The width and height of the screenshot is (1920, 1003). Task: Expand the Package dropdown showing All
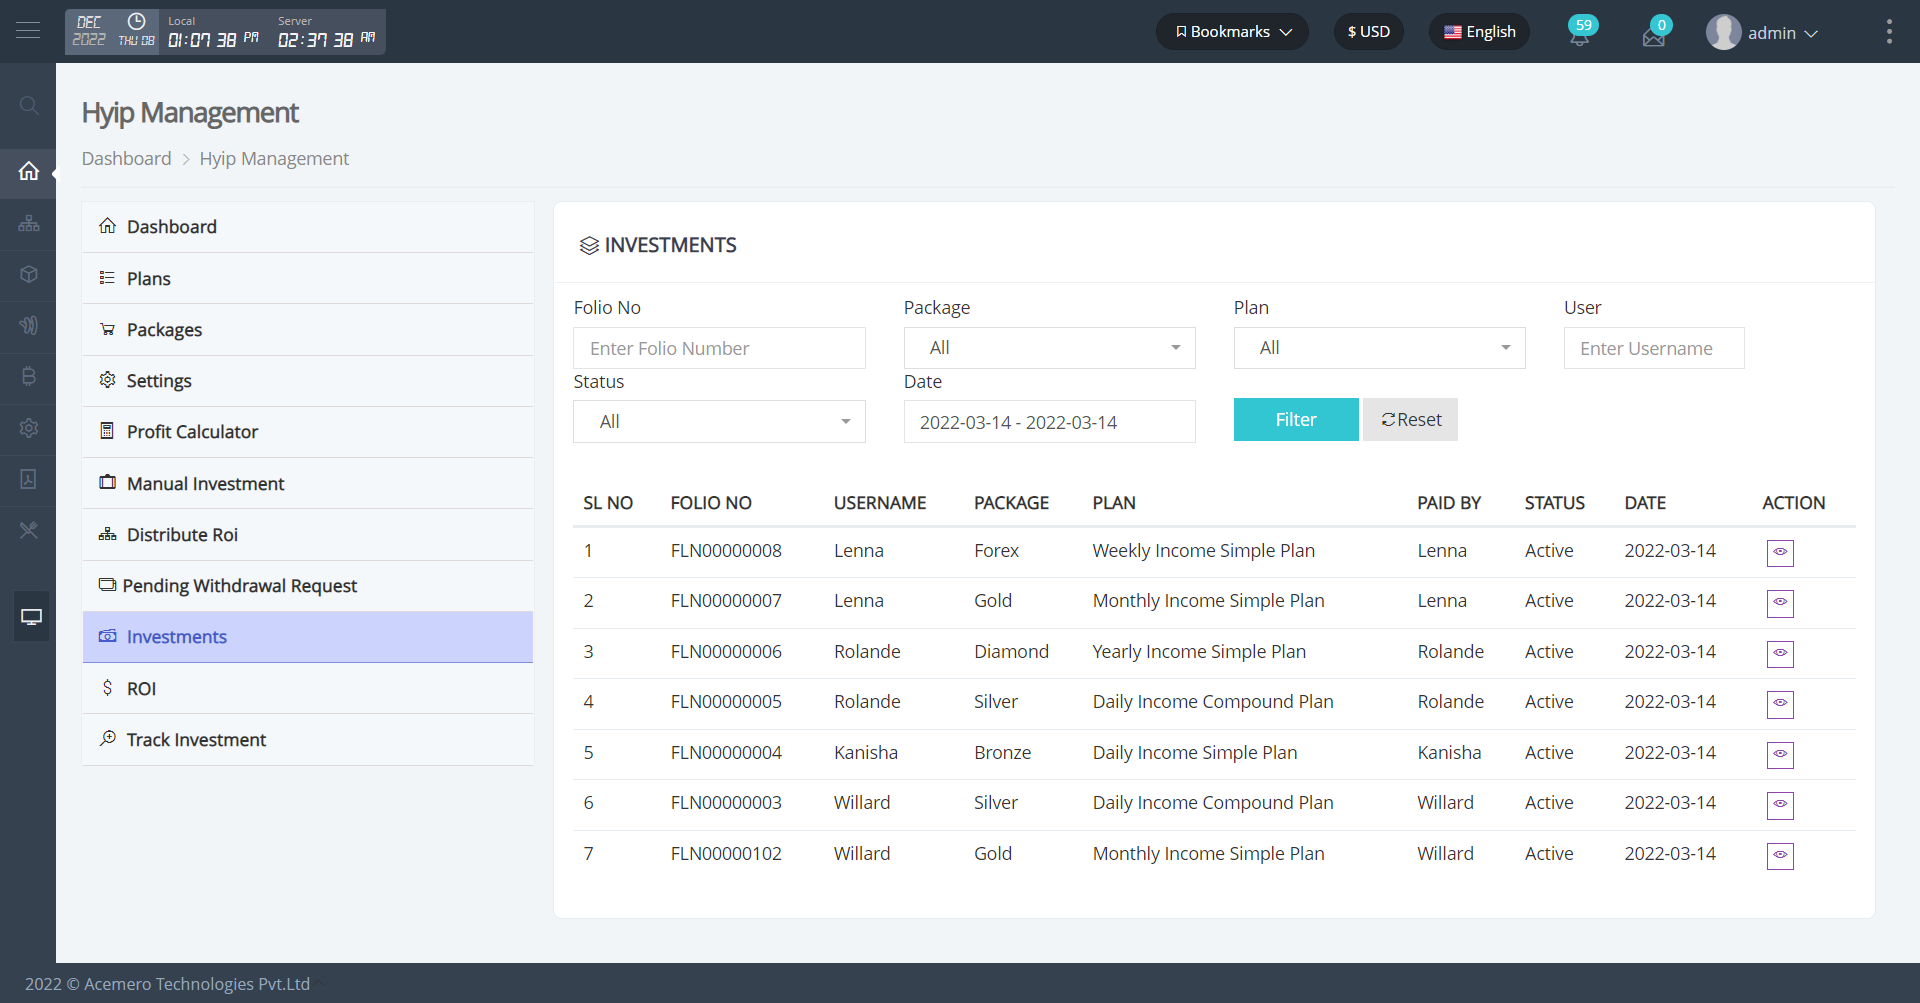1048,347
